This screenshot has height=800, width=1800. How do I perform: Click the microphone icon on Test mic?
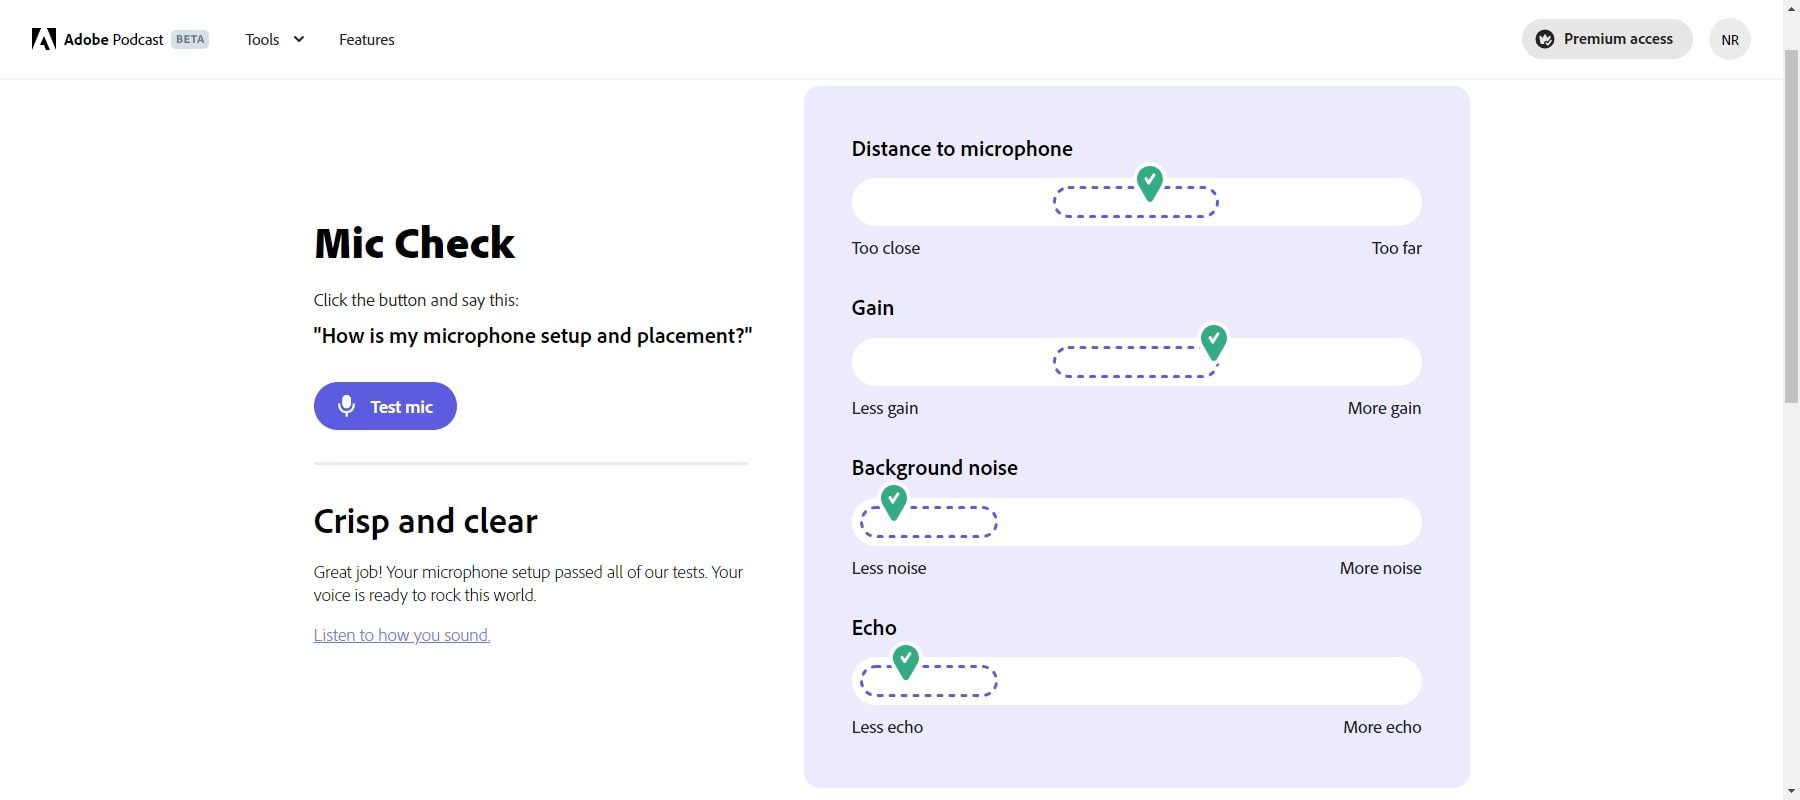[x=346, y=406]
